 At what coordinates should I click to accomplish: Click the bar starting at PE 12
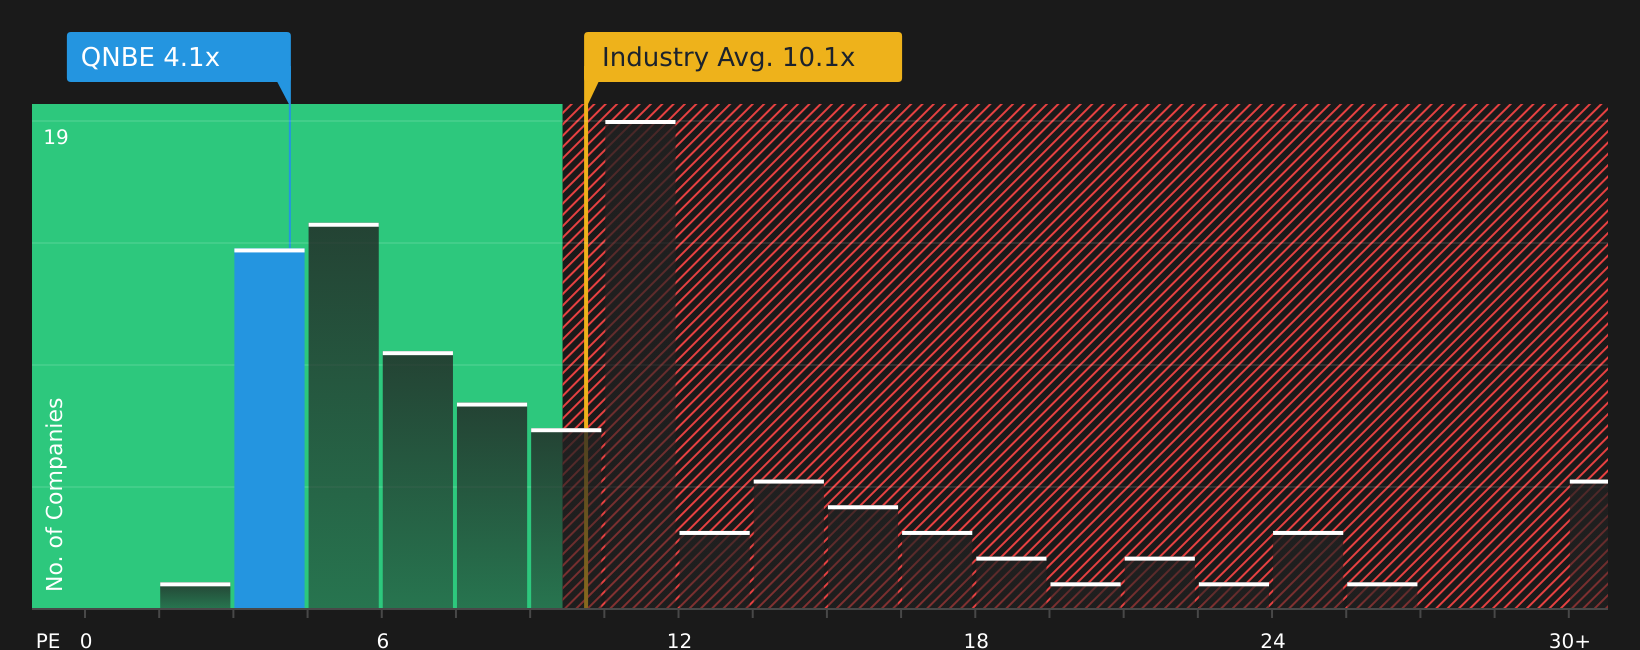(715, 570)
